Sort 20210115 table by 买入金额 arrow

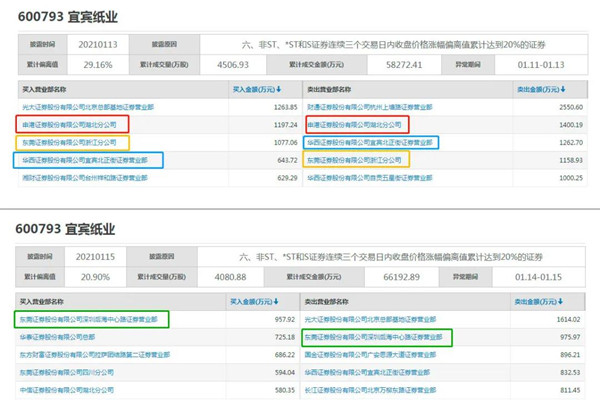coord(278,301)
